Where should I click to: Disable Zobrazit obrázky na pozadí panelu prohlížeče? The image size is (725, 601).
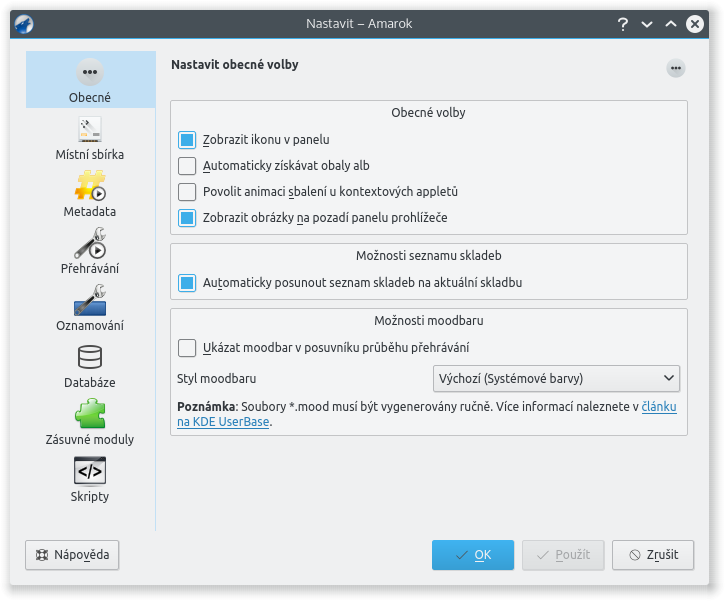187,217
